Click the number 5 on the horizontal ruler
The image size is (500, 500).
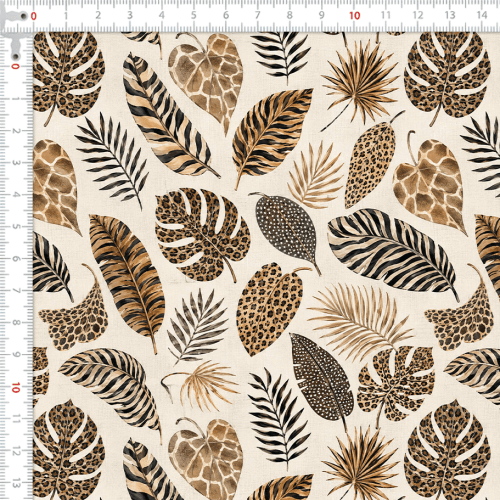tap(194, 15)
